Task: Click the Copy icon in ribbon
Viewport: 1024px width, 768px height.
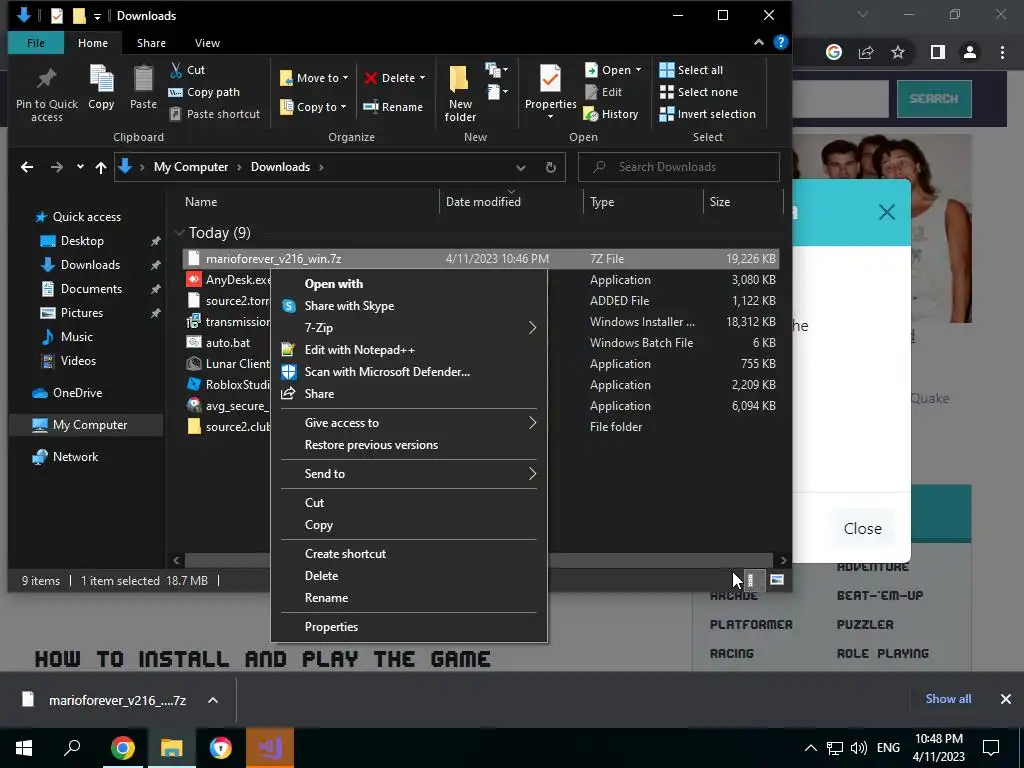Action: click(101, 79)
